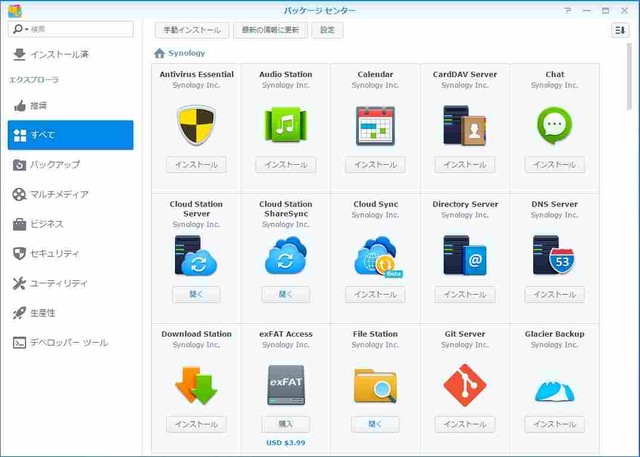Open the Audio Station music icon
Image resolution: width=640 pixels, height=457 pixels.
(286, 124)
